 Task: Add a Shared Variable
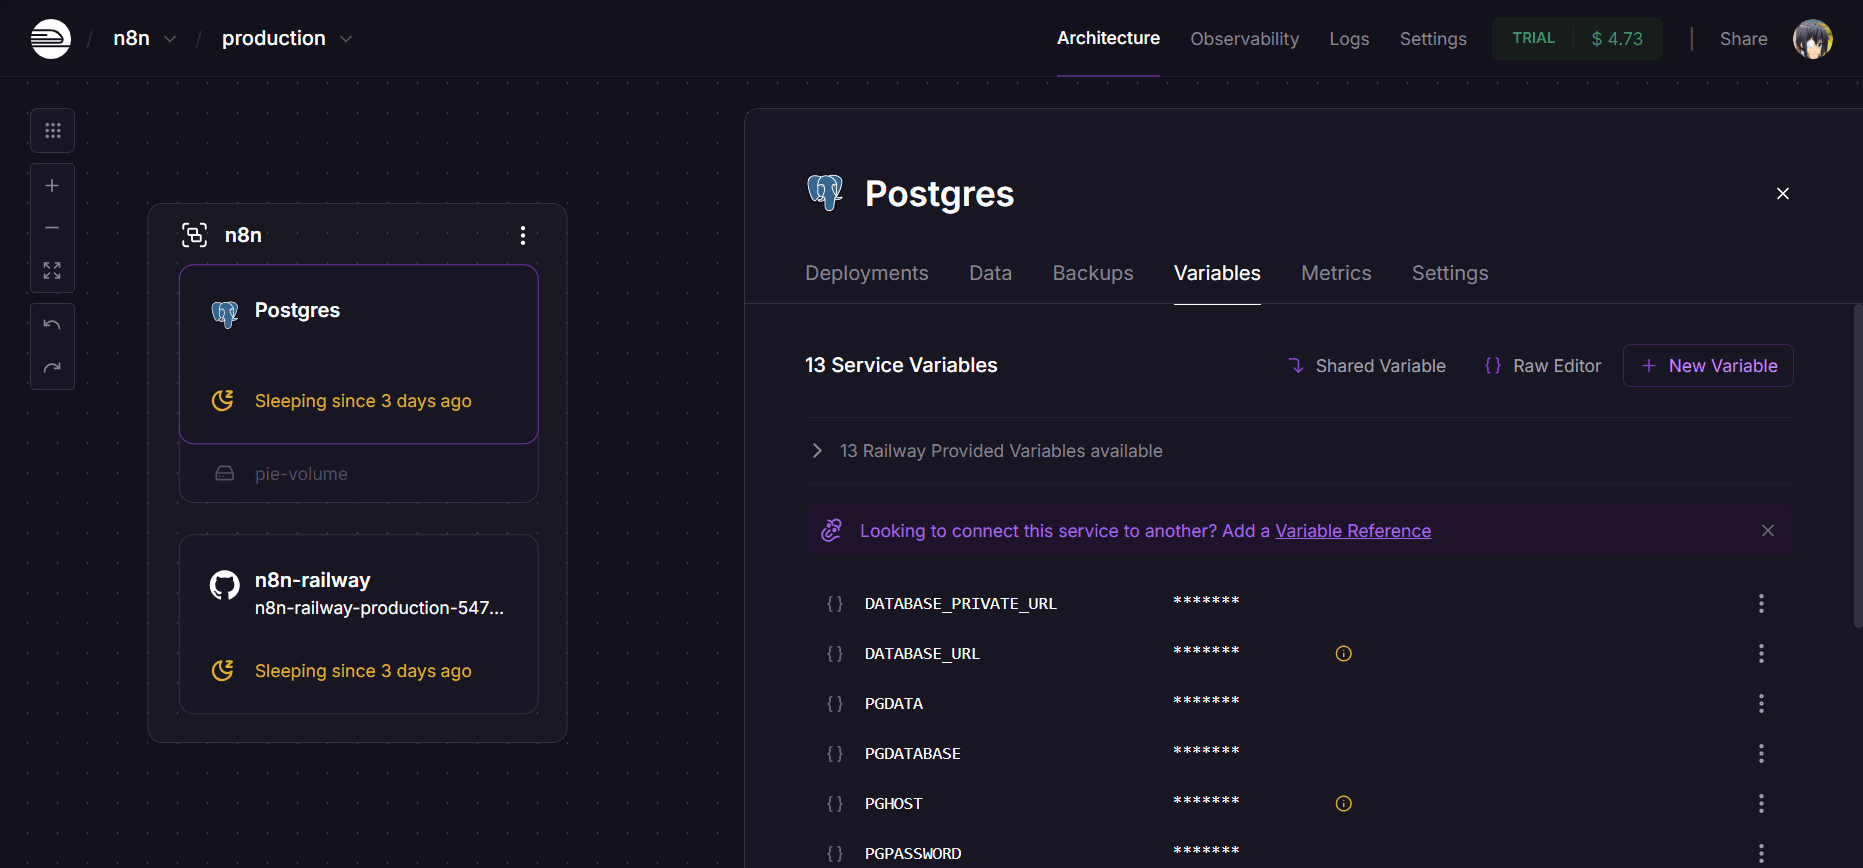pyautogui.click(x=1366, y=366)
